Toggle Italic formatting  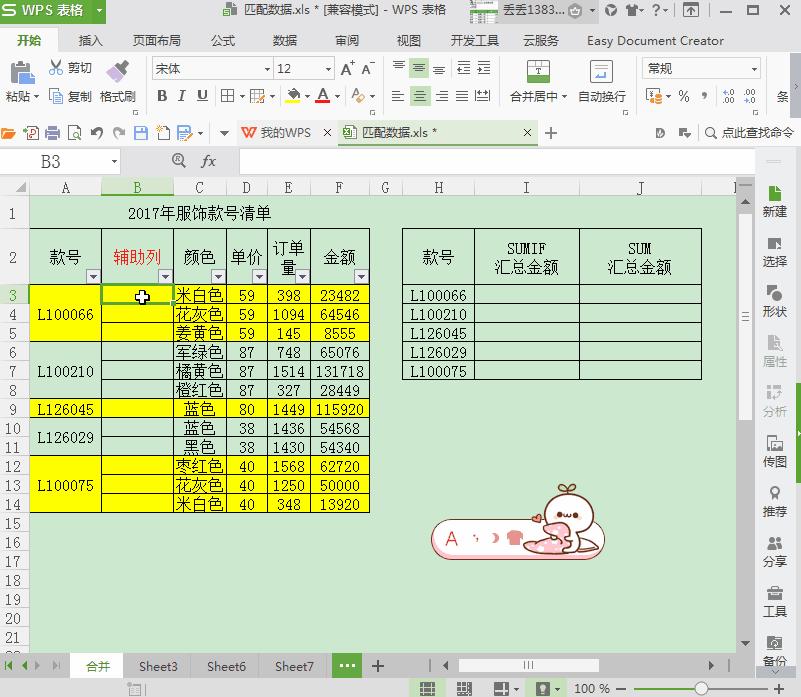(181, 95)
